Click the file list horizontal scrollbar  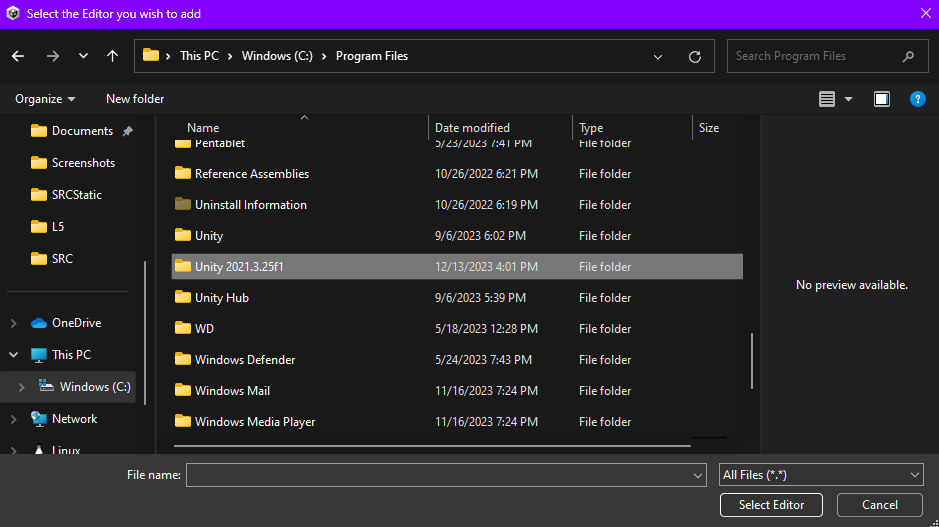coord(432,446)
